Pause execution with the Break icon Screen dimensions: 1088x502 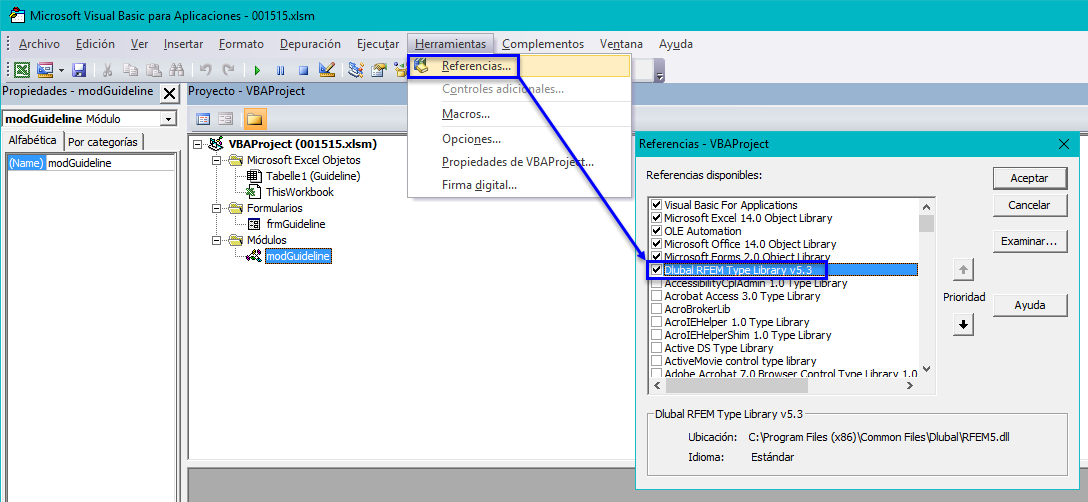(x=280, y=70)
